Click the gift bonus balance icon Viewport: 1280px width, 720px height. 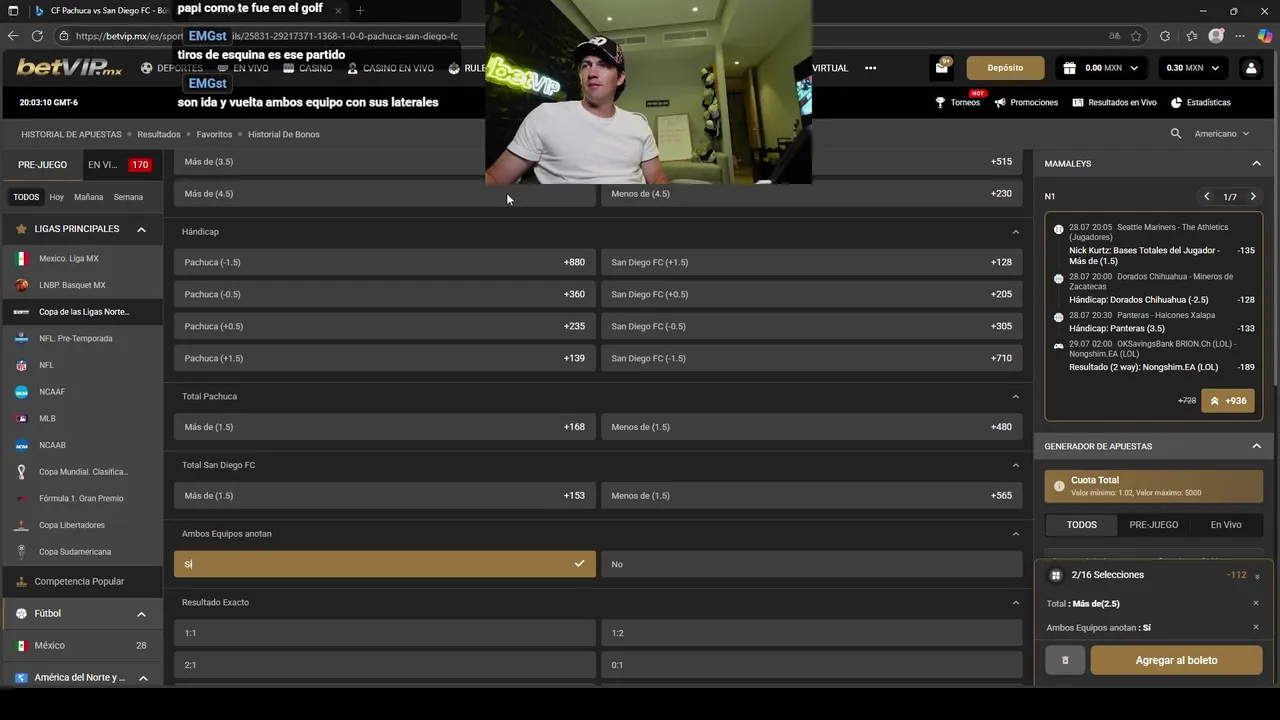click(x=1069, y=68)
